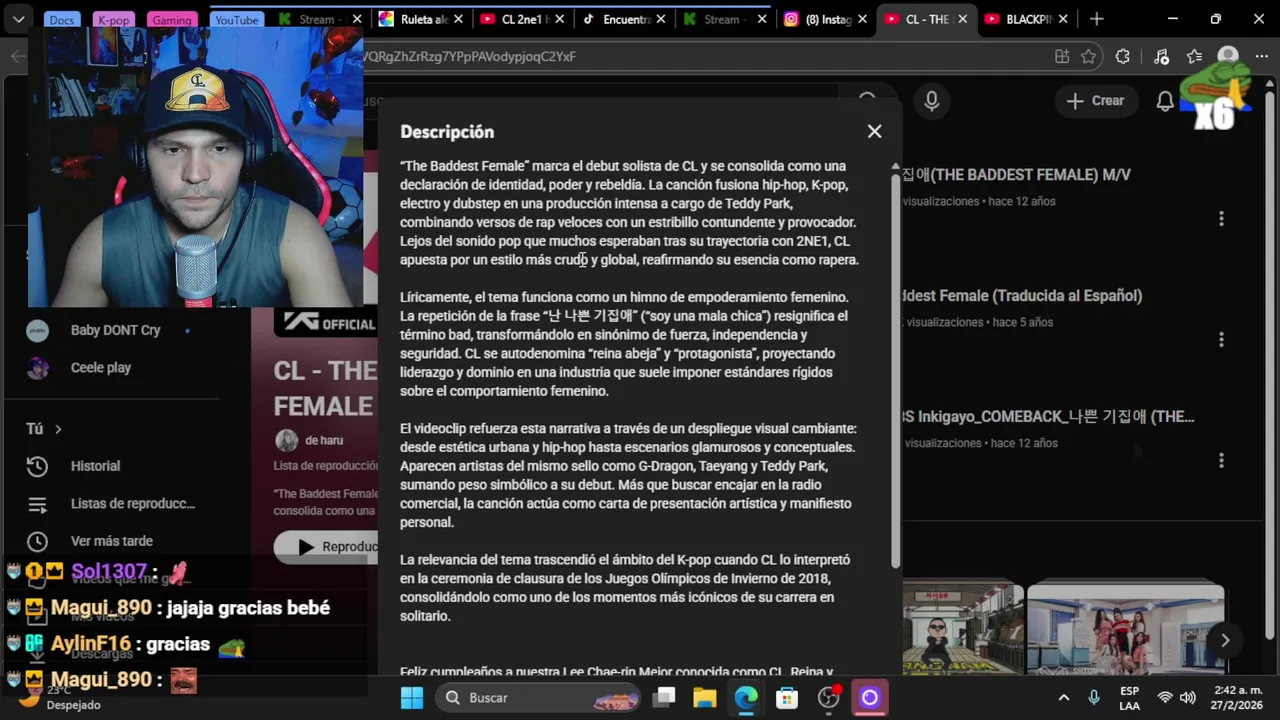Screen dimensions: 1280x720
Task: Click the Ver más tarde clock icon
Action: pyautogui.click(x=37, y=541)
